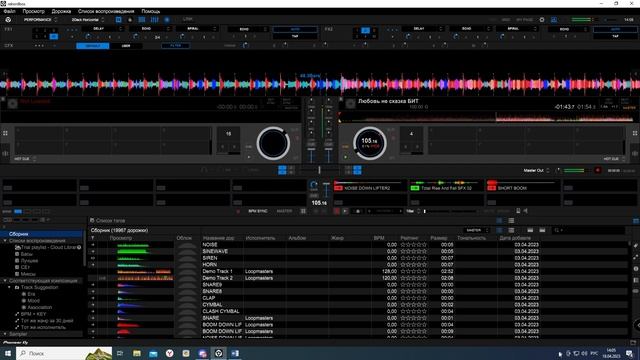Toggle the mixer panel icon in toolbar
640x360 pixels.
[x=154, y=20]
